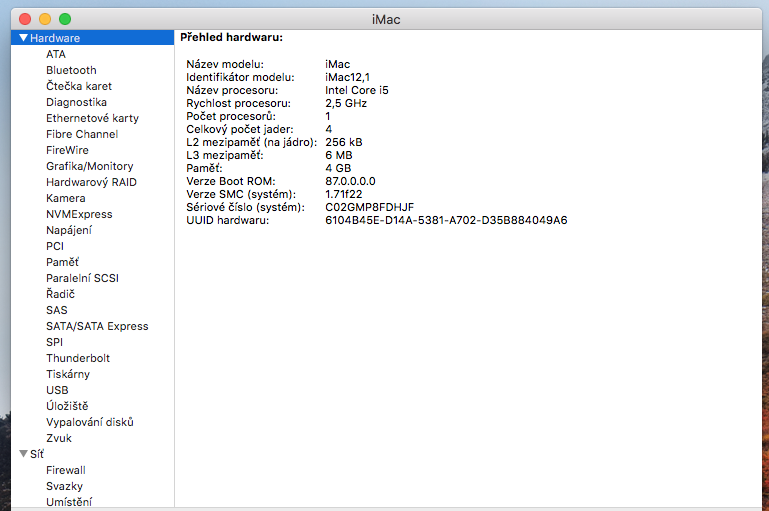Screen dimensions: 769x511
Task: Minimize the window with yellow button
Action: point(45,19)
